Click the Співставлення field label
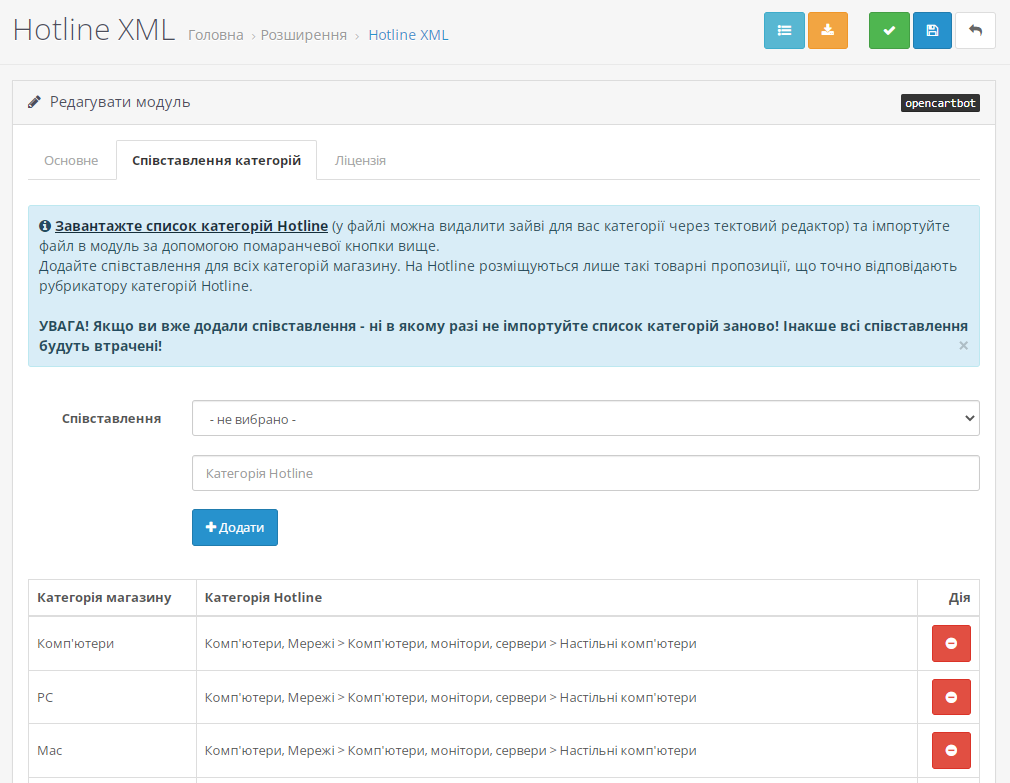 point(111,419)
